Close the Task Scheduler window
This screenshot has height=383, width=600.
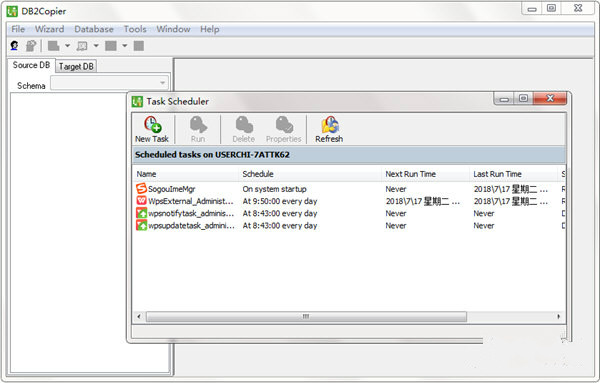point(549,99)
